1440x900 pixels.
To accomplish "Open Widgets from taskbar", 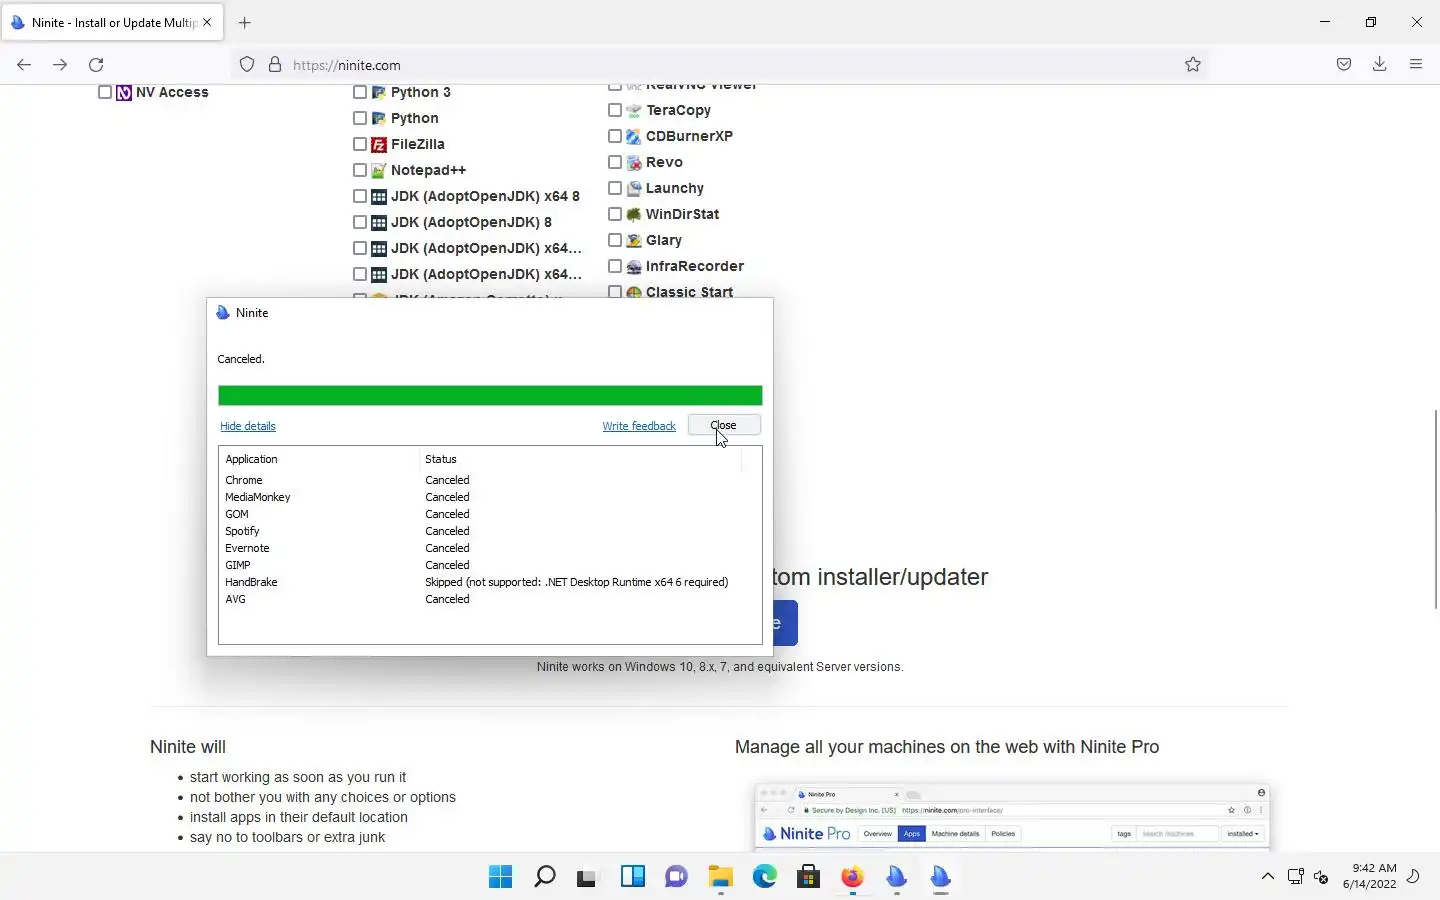I will [632, 877].
